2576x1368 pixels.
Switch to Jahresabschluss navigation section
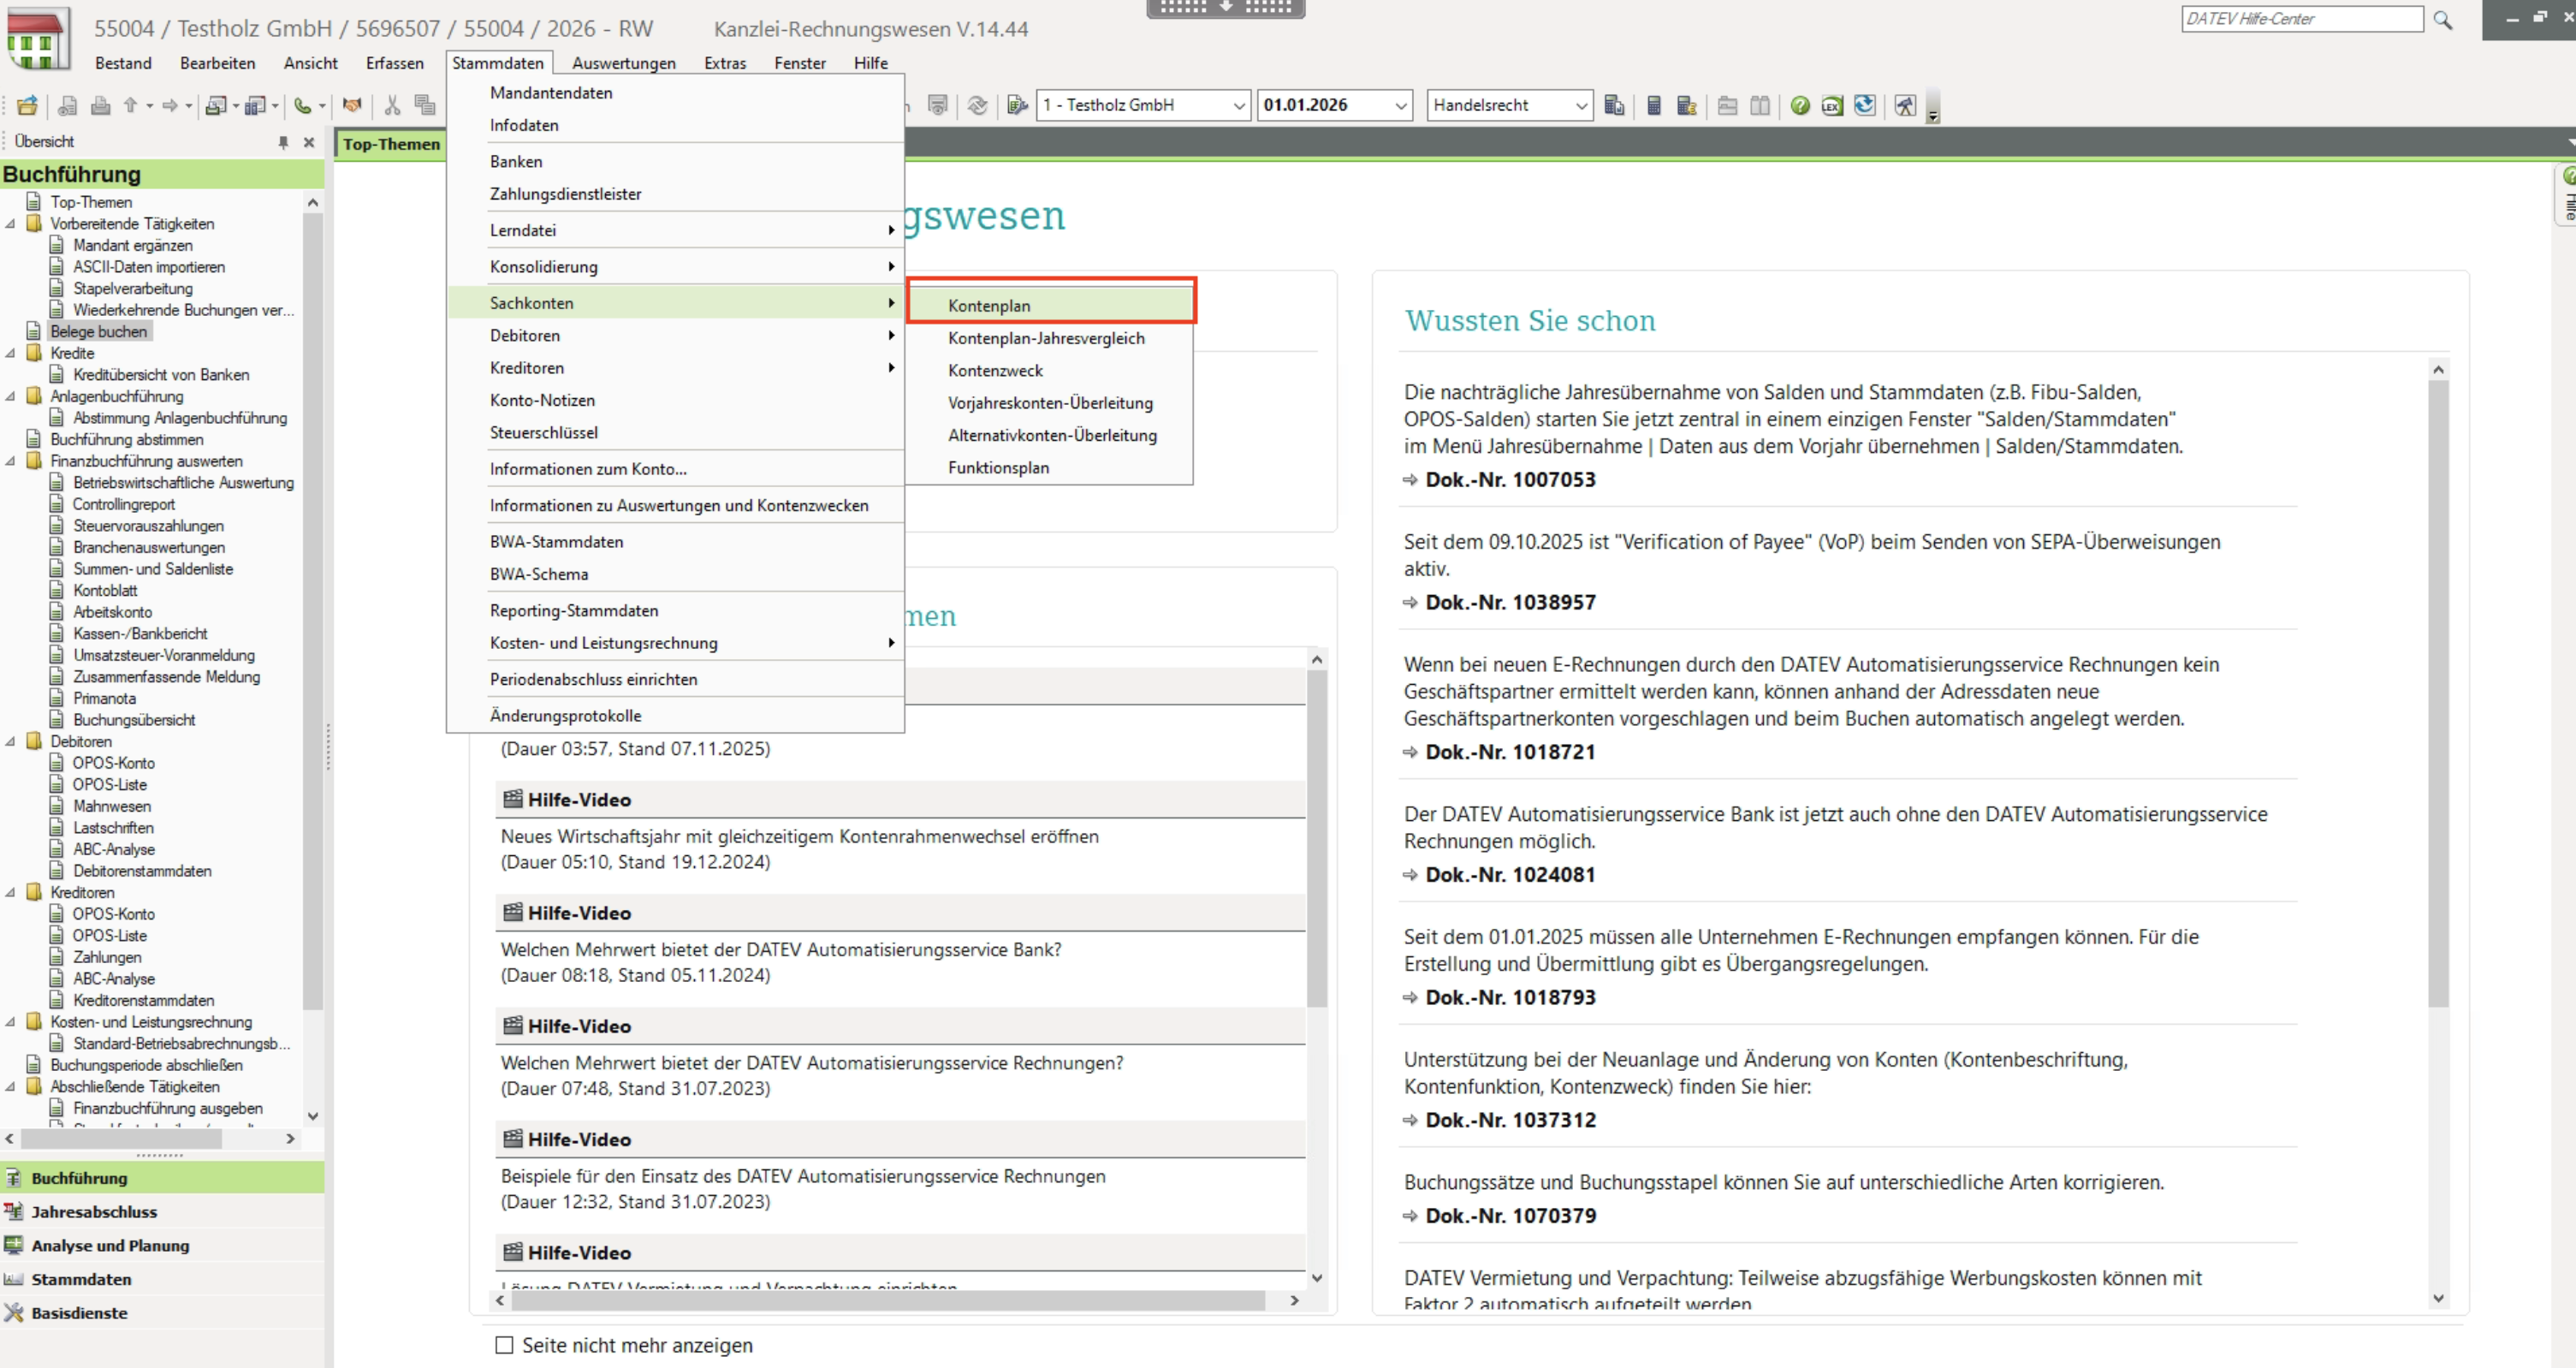coord(162,1211)
